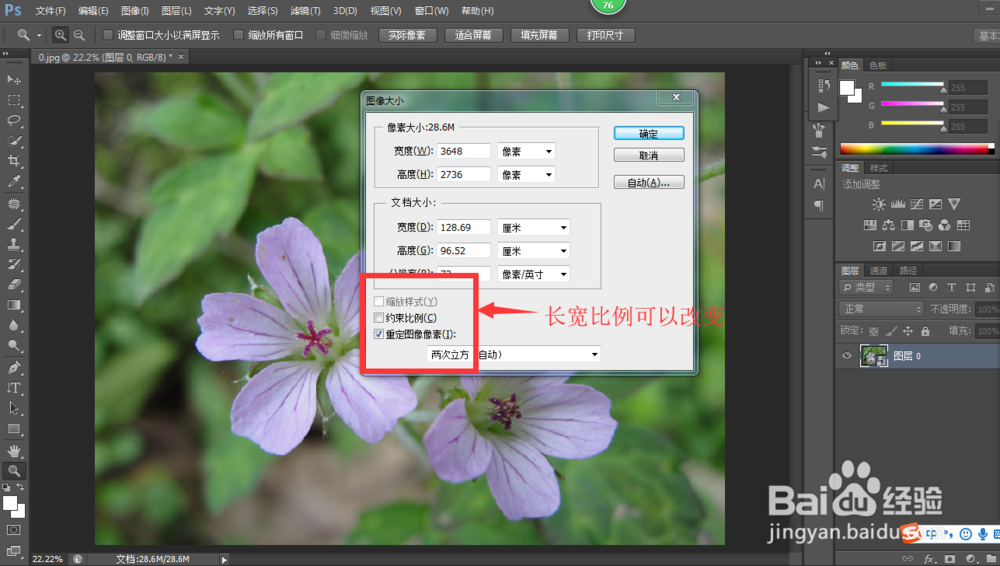Open pixel width unit dropdown 像素
Image resolution: width=1000 pixels, height=566 pixels.
(x=526, y=151)
